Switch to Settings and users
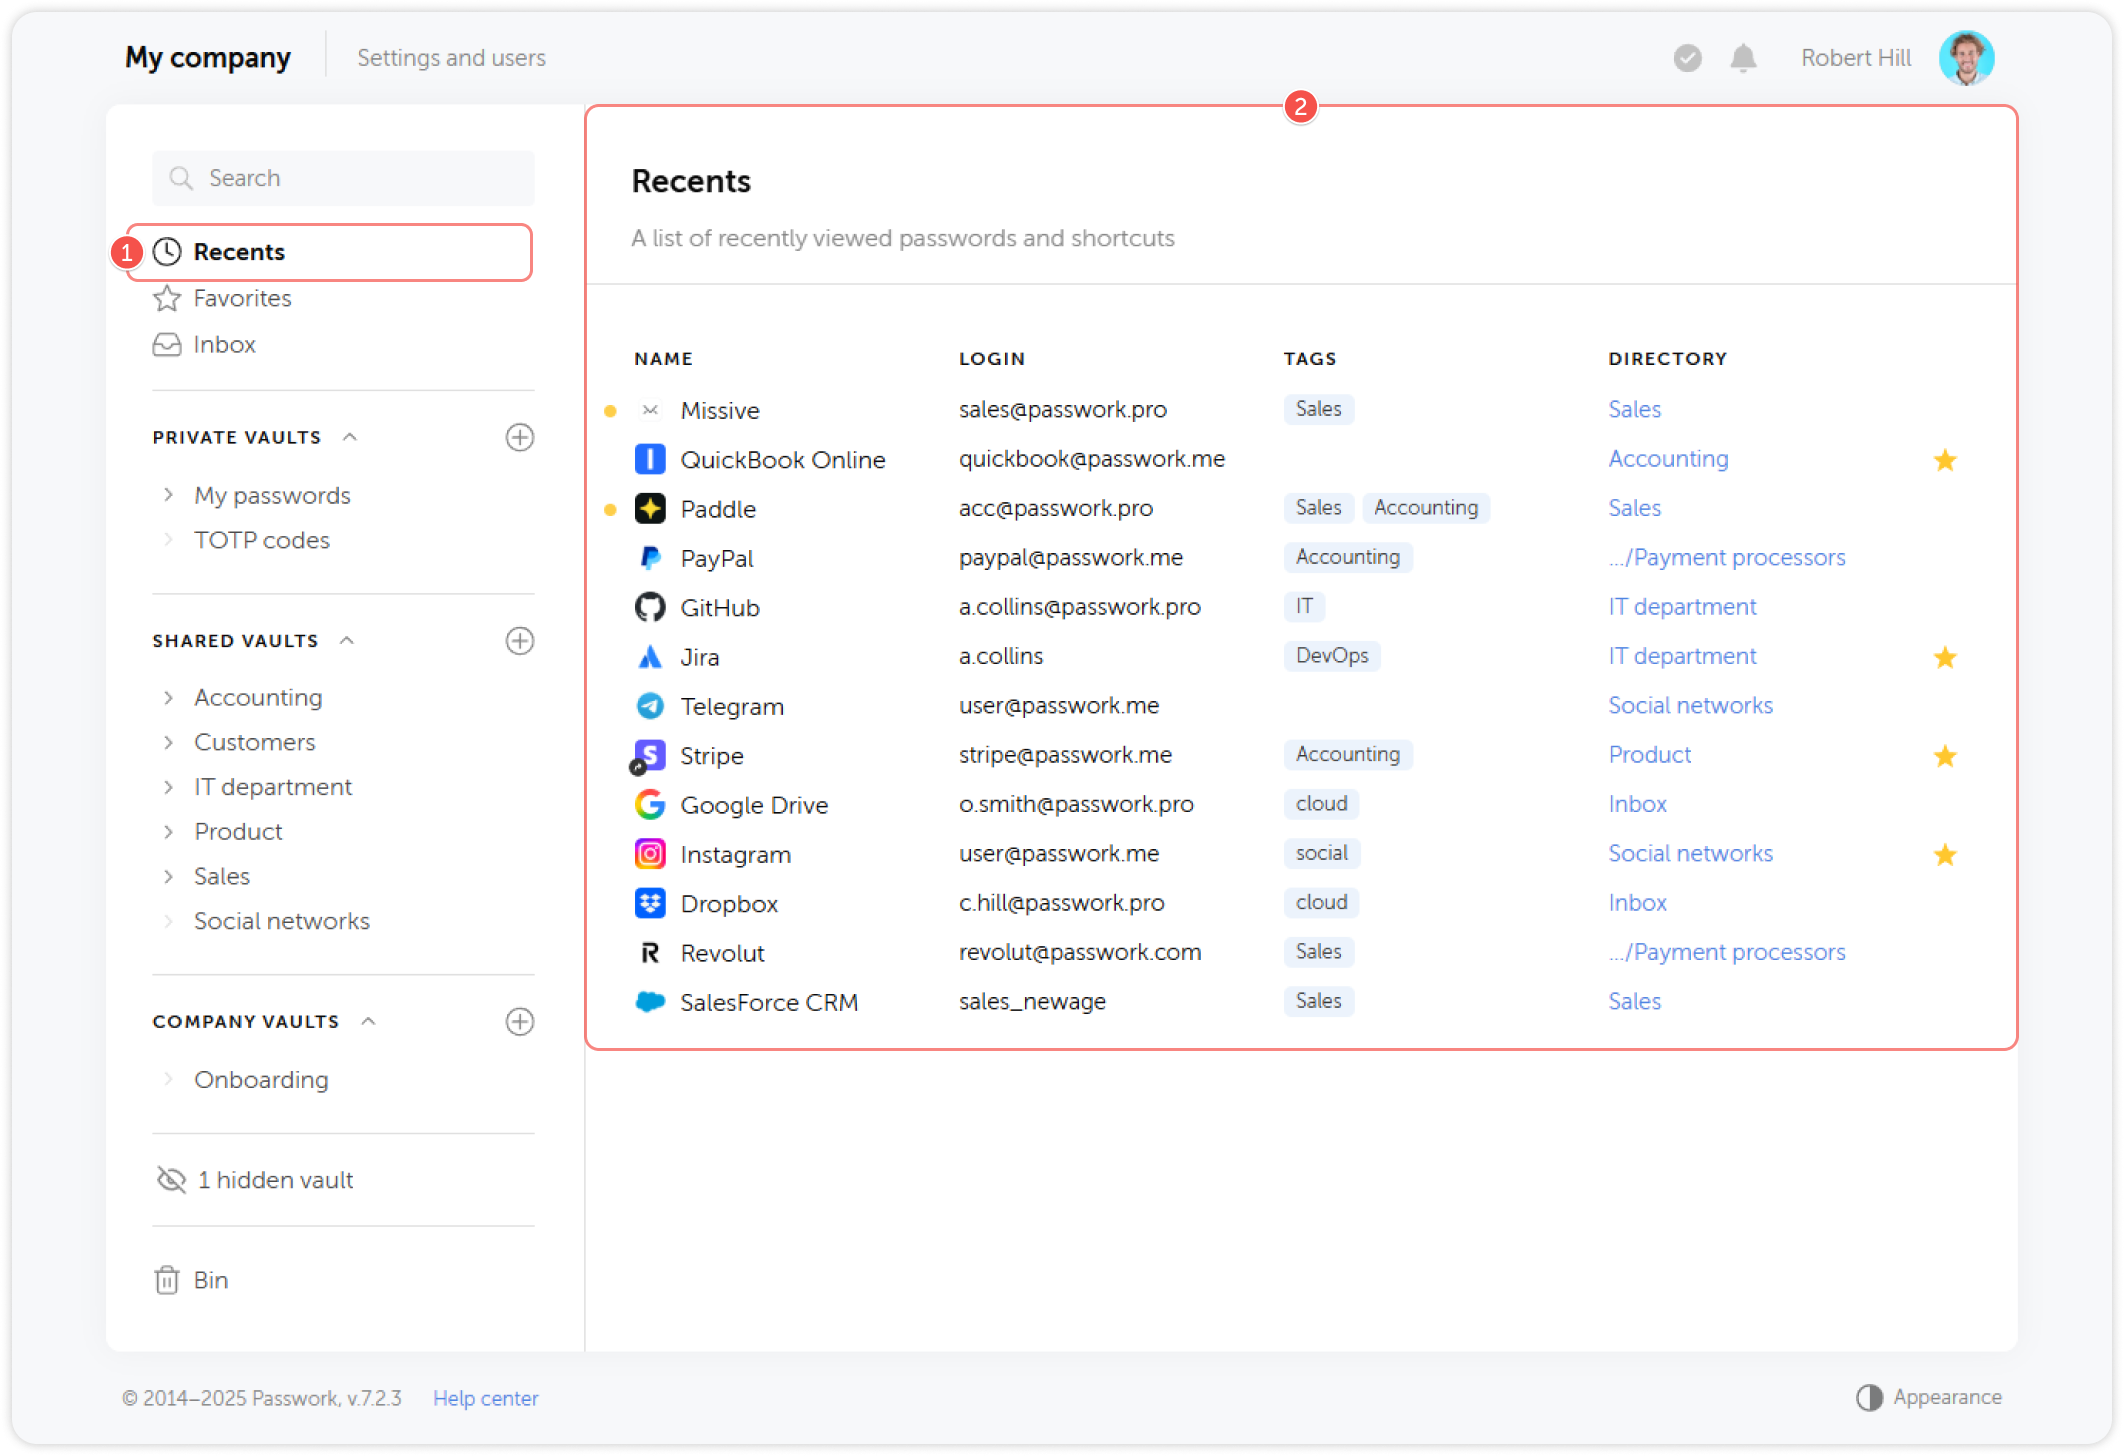 point(451,58)
